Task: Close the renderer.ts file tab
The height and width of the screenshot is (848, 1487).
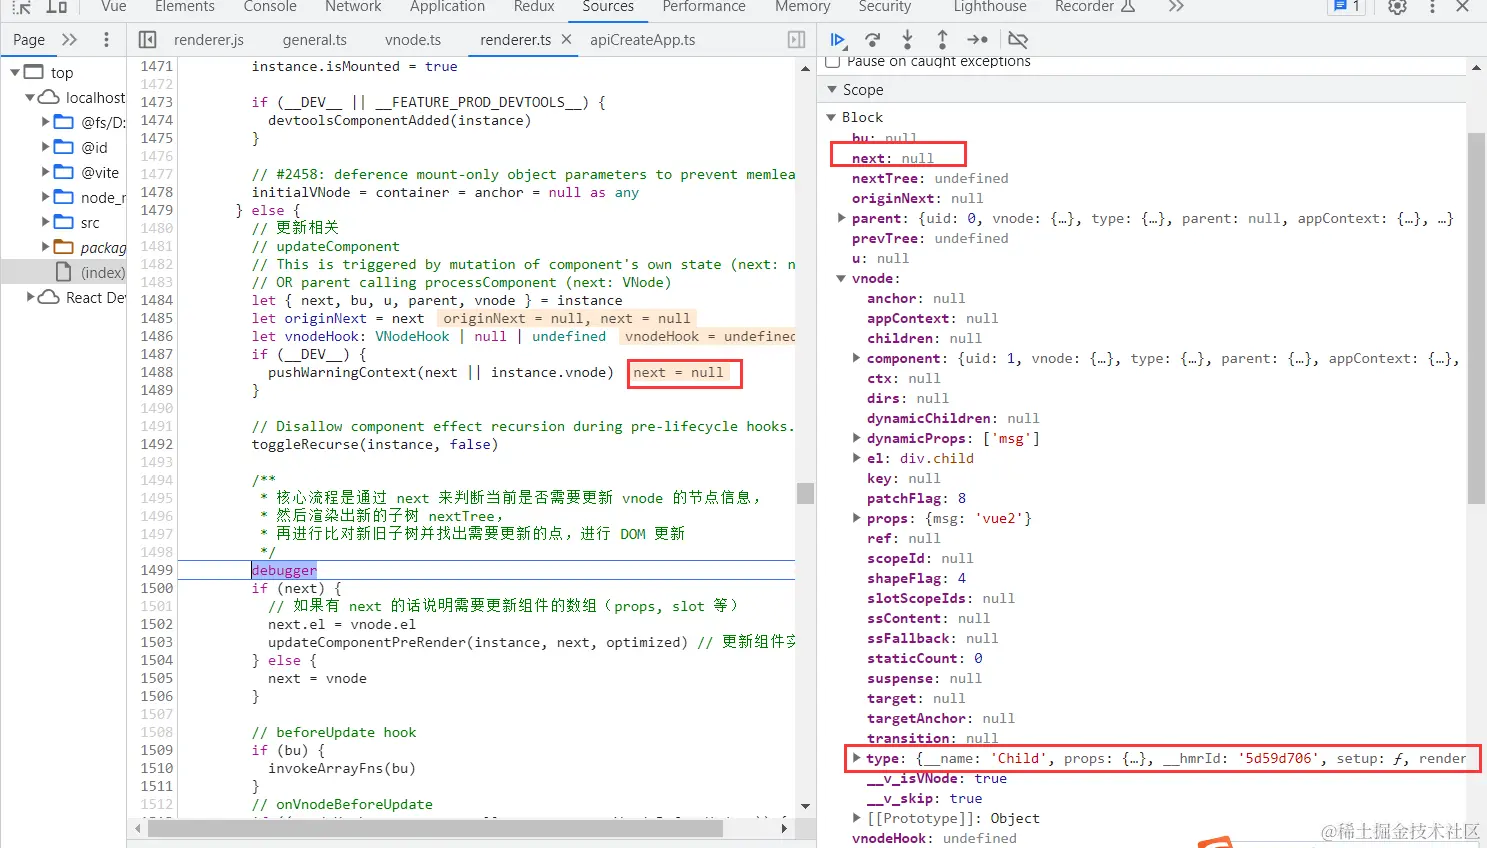Action: point(566,40)
